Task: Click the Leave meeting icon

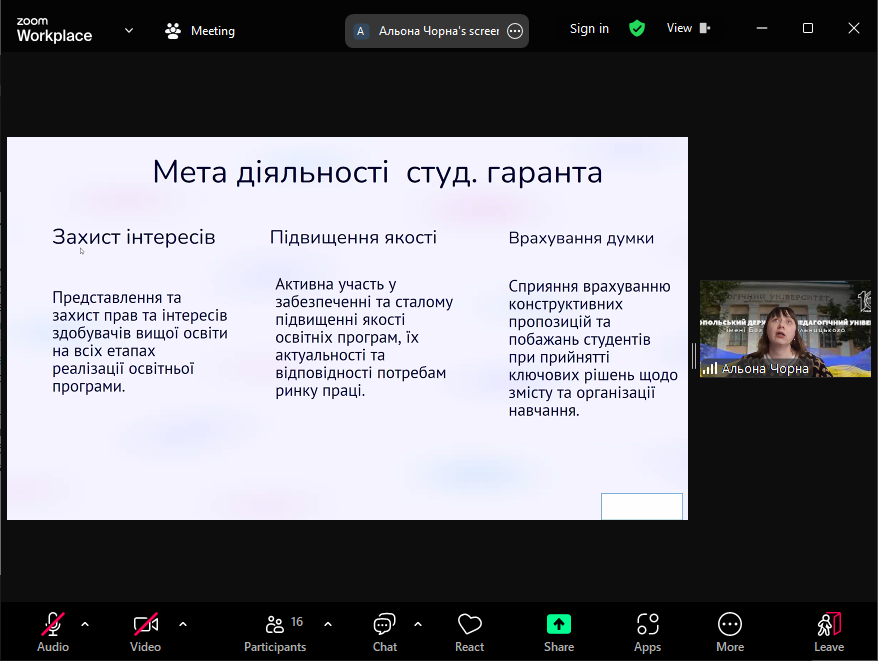Action: pyautogui.click(x=828, y=625)
